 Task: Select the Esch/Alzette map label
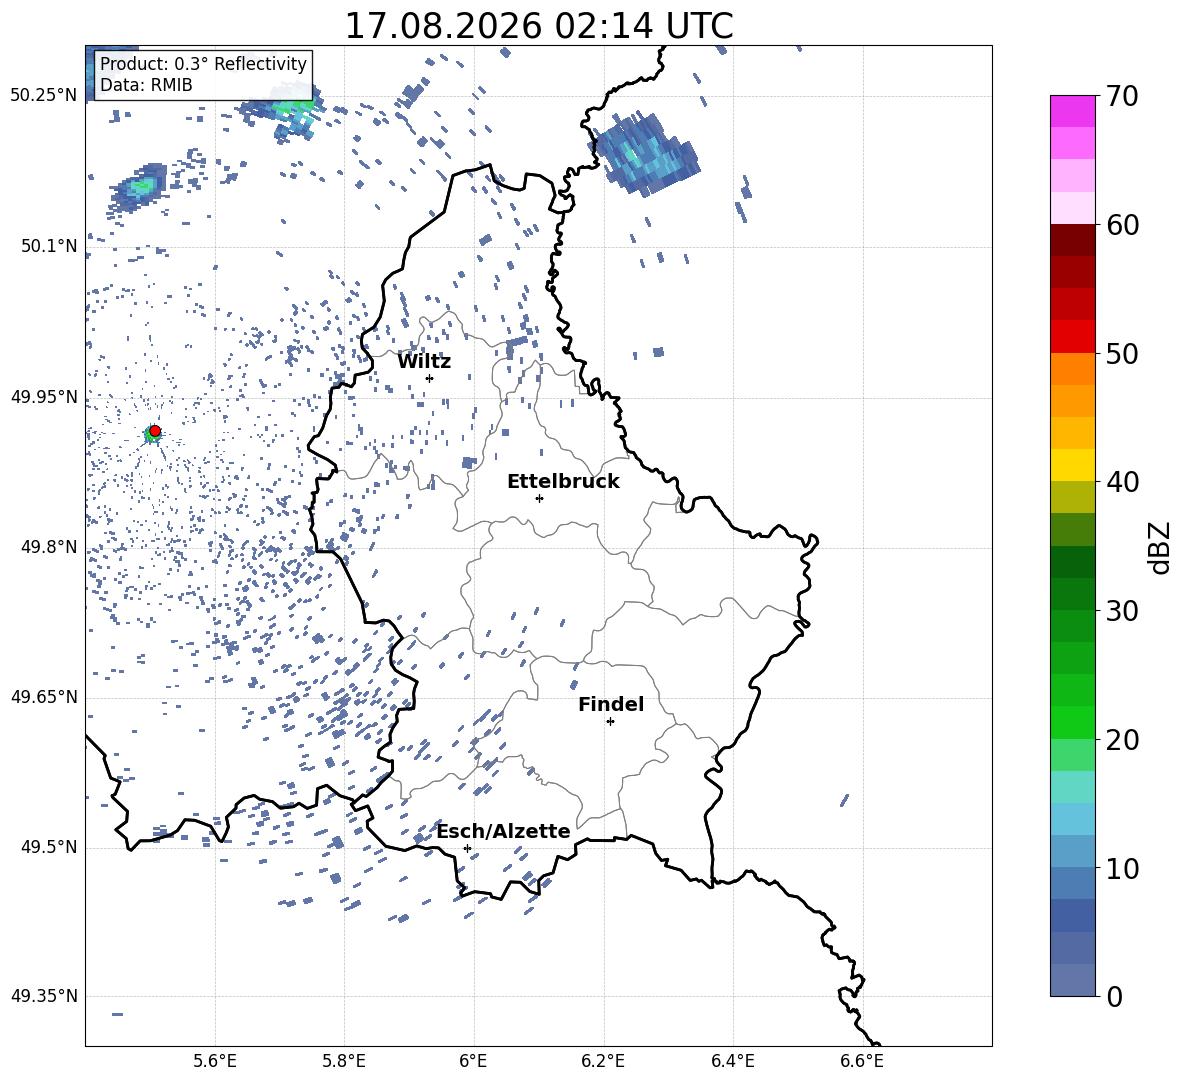(504, 831)
